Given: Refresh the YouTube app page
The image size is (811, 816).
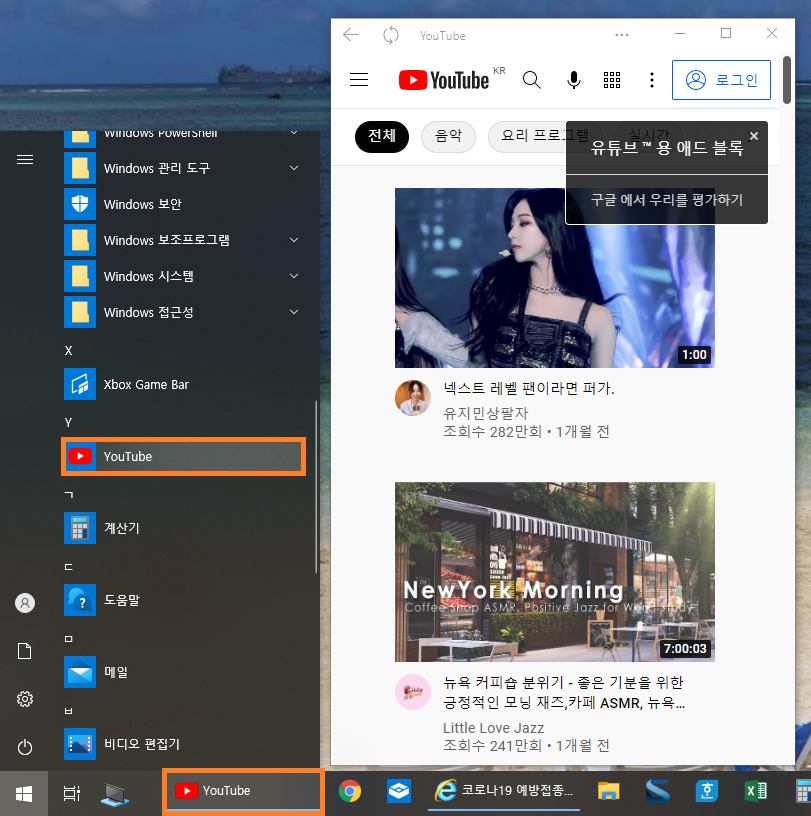Looking at the screenshot, I should (x=390, y=35).
